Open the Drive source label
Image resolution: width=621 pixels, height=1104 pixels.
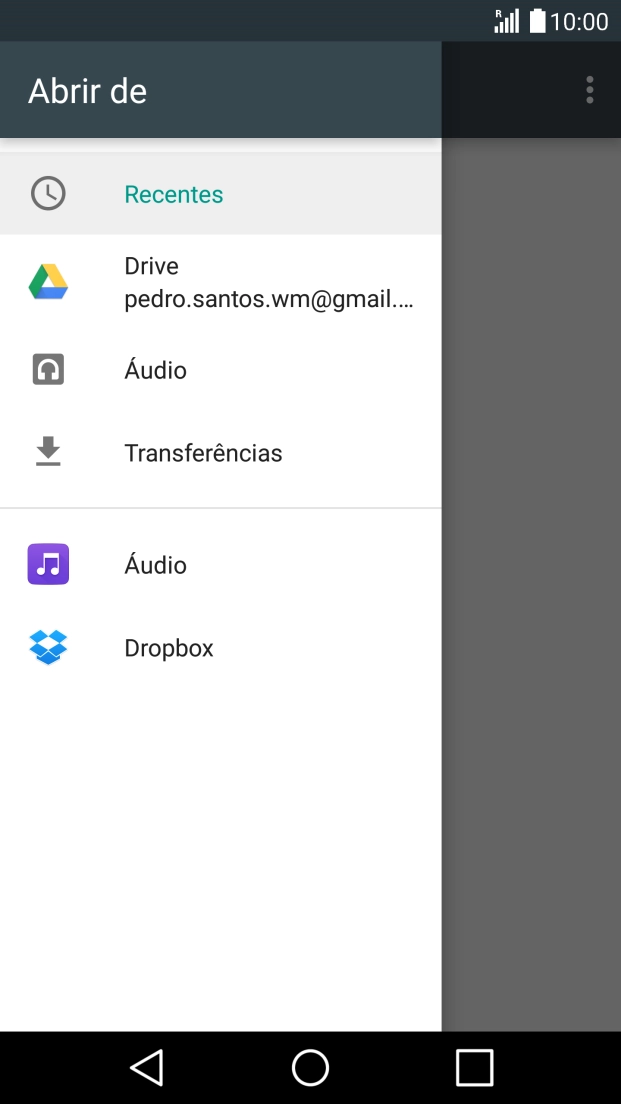click(x=152, y=266)
